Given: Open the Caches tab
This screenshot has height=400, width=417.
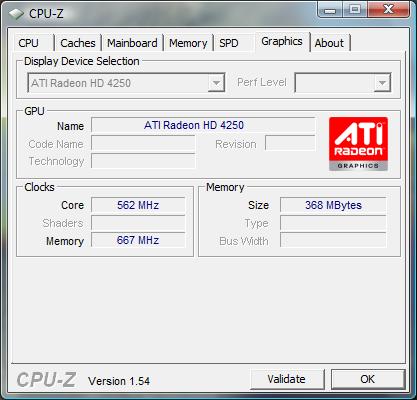Looking at the screenshot, I should click(78, 43).
